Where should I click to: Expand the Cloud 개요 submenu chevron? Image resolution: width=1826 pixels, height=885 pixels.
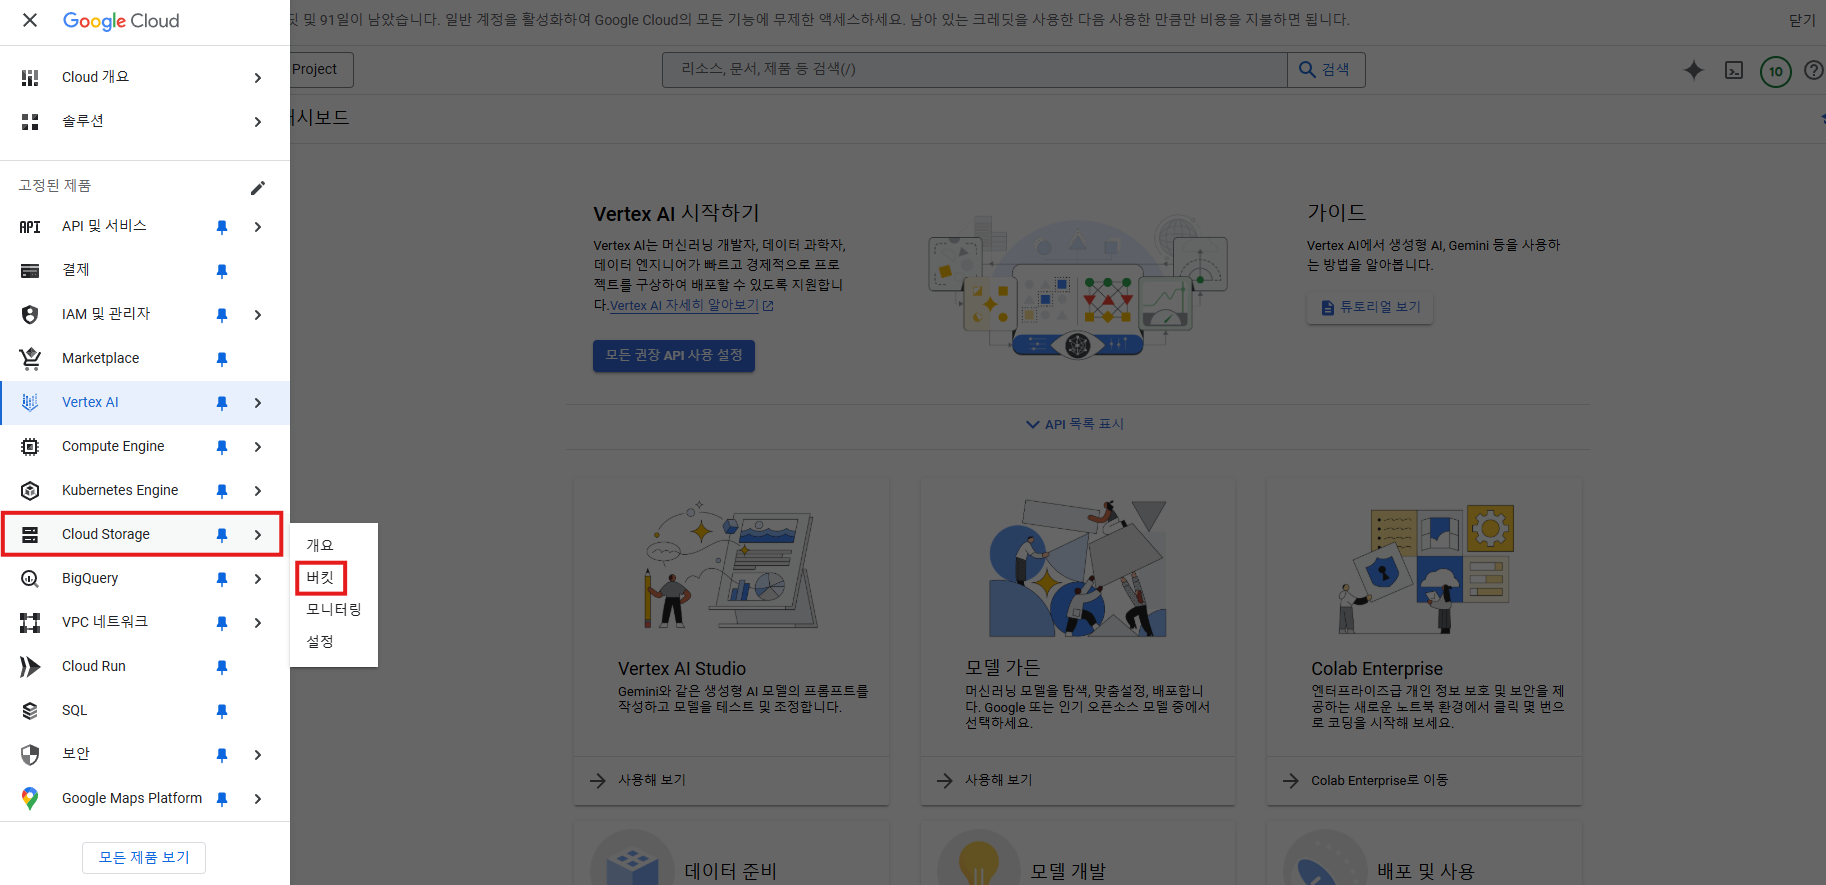coord(258,78)
